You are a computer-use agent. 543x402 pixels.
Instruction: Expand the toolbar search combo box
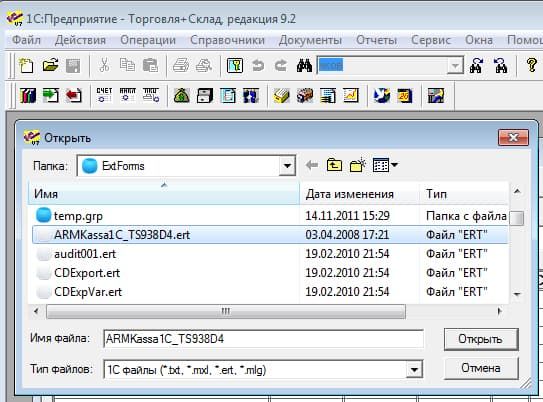pos(455,65)
